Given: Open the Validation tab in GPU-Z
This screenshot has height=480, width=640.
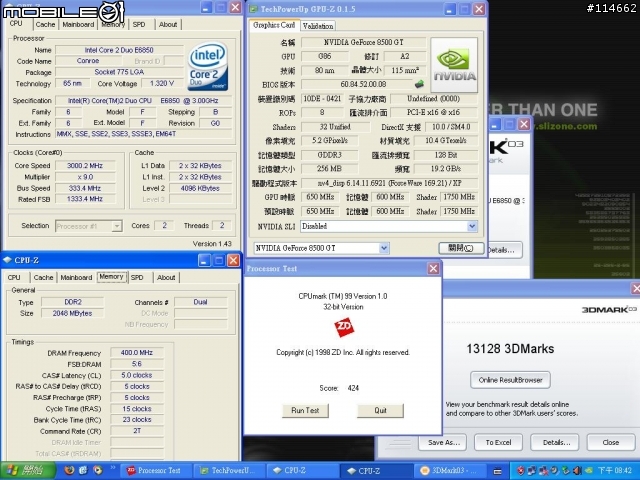Looking at the screenshot, I should pos(318,26).
